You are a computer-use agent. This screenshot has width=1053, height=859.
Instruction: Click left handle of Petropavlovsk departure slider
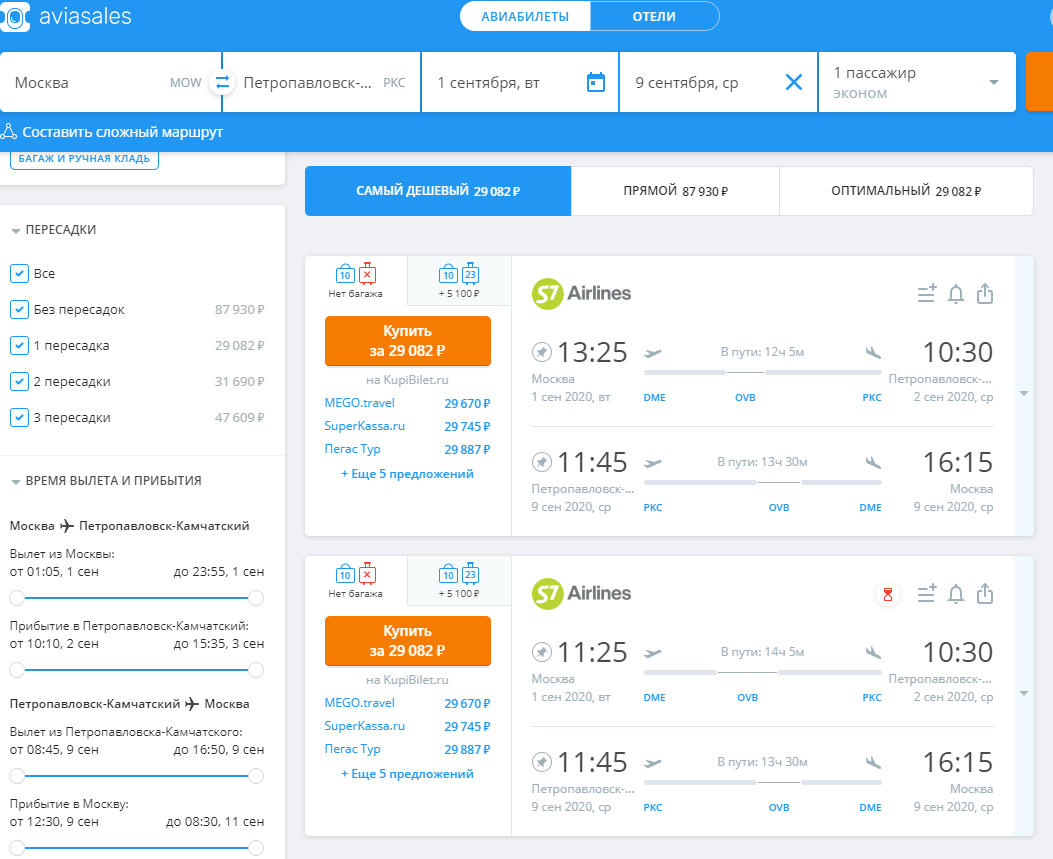pyautogui.click(x=17, y=776)
